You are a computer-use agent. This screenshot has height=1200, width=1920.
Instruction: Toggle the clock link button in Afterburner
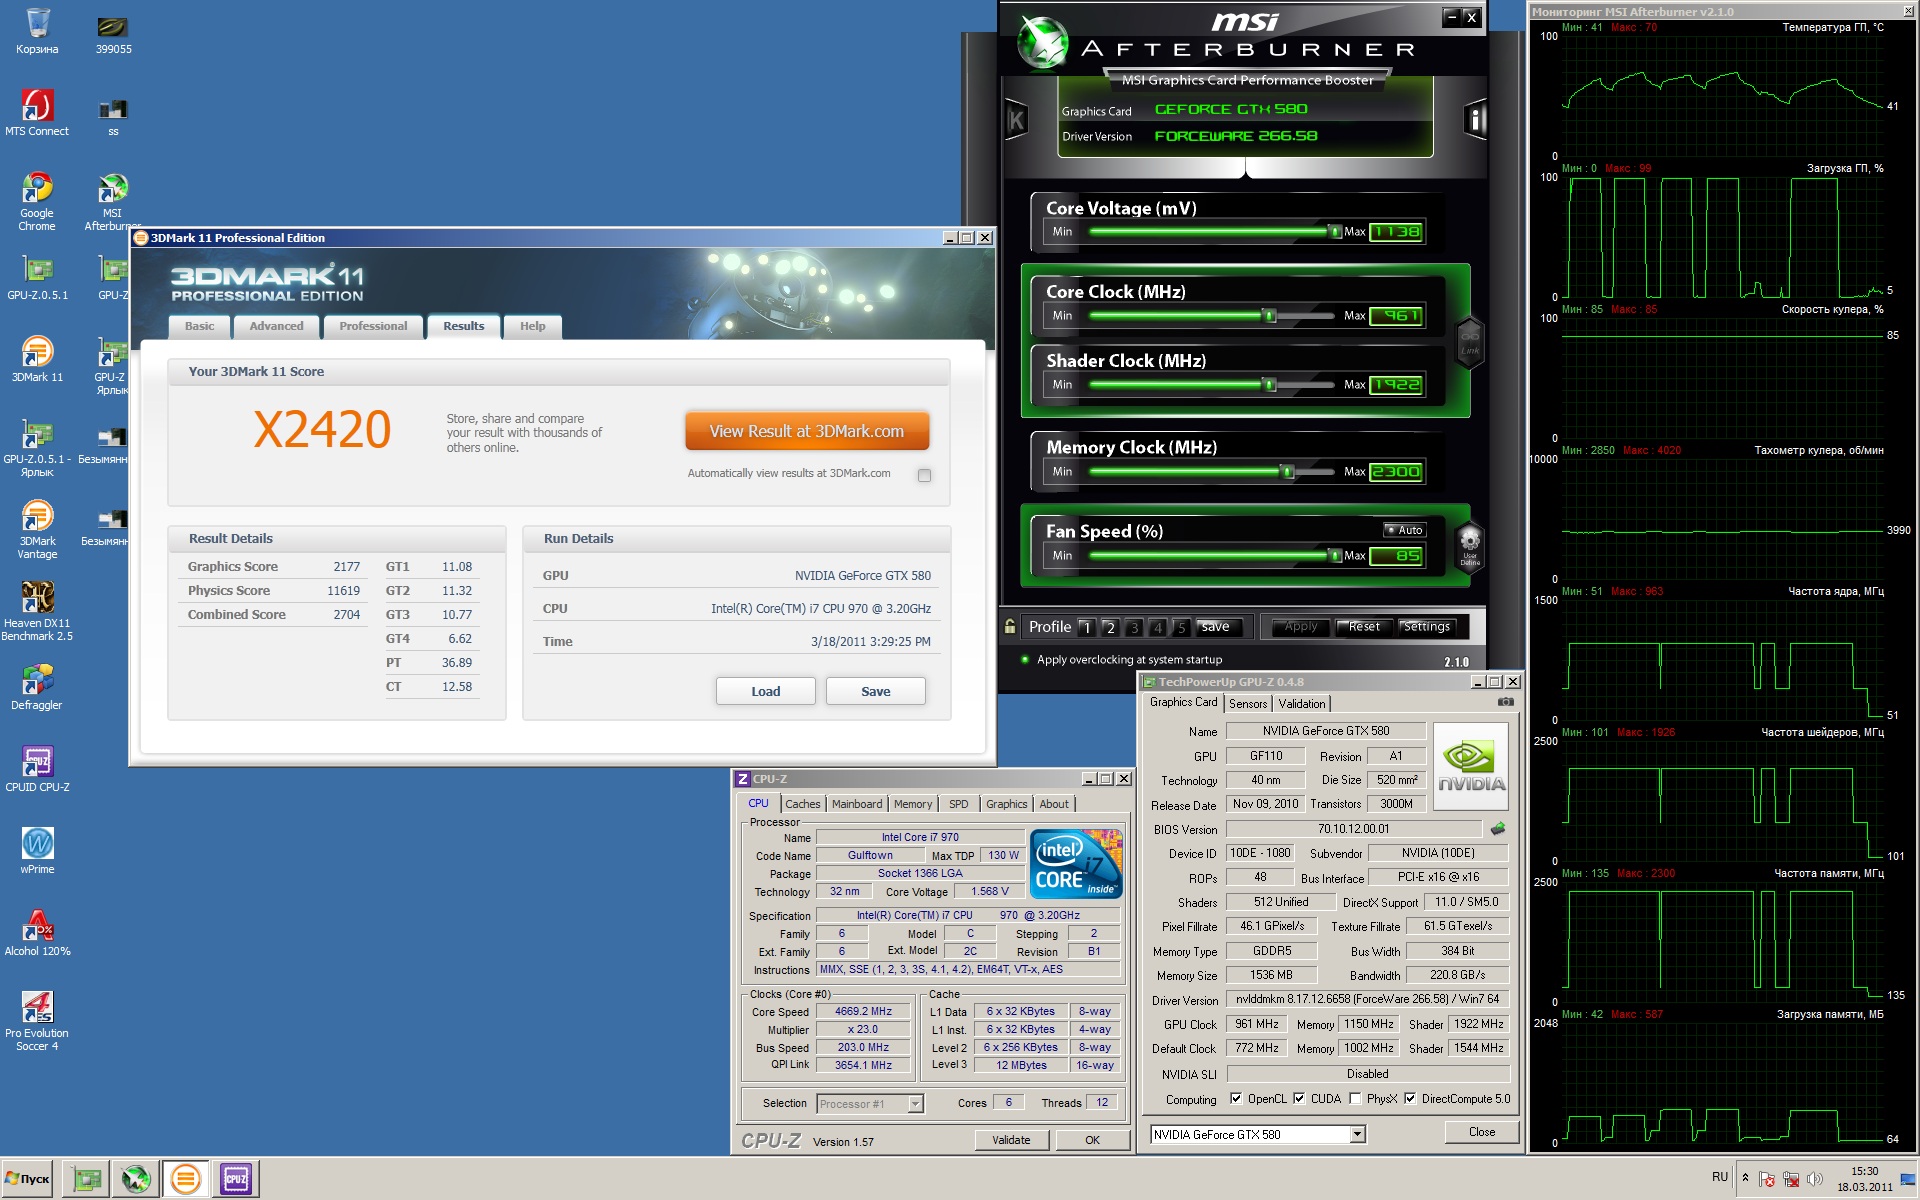click(1469, 342)
